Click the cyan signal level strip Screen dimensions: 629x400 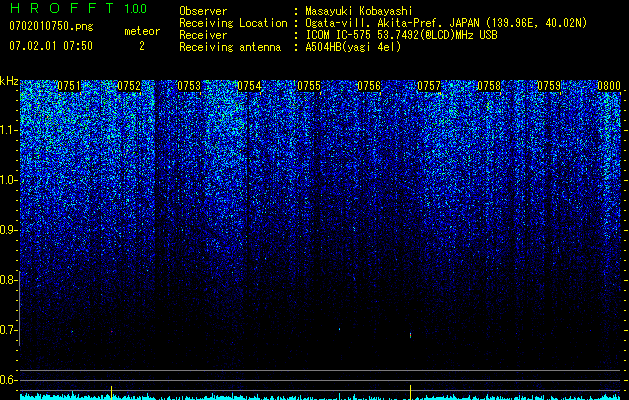[320, 397]
